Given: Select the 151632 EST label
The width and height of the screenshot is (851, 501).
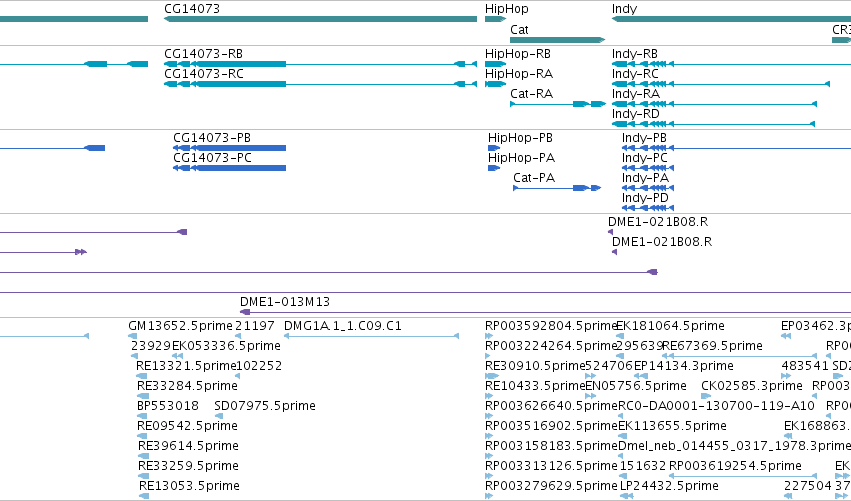Looking at the screenshot, I should pos(643,466).
